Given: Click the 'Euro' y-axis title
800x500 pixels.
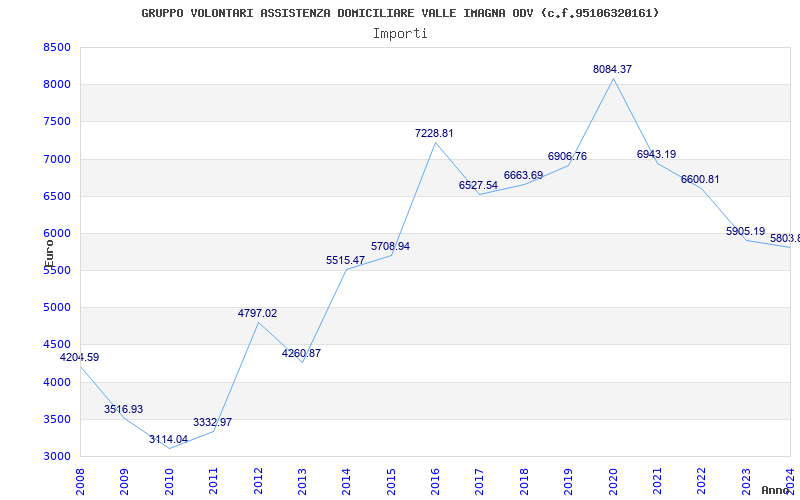Looking at the screenshot, I should pyautogui.click(x=49, y=254).
